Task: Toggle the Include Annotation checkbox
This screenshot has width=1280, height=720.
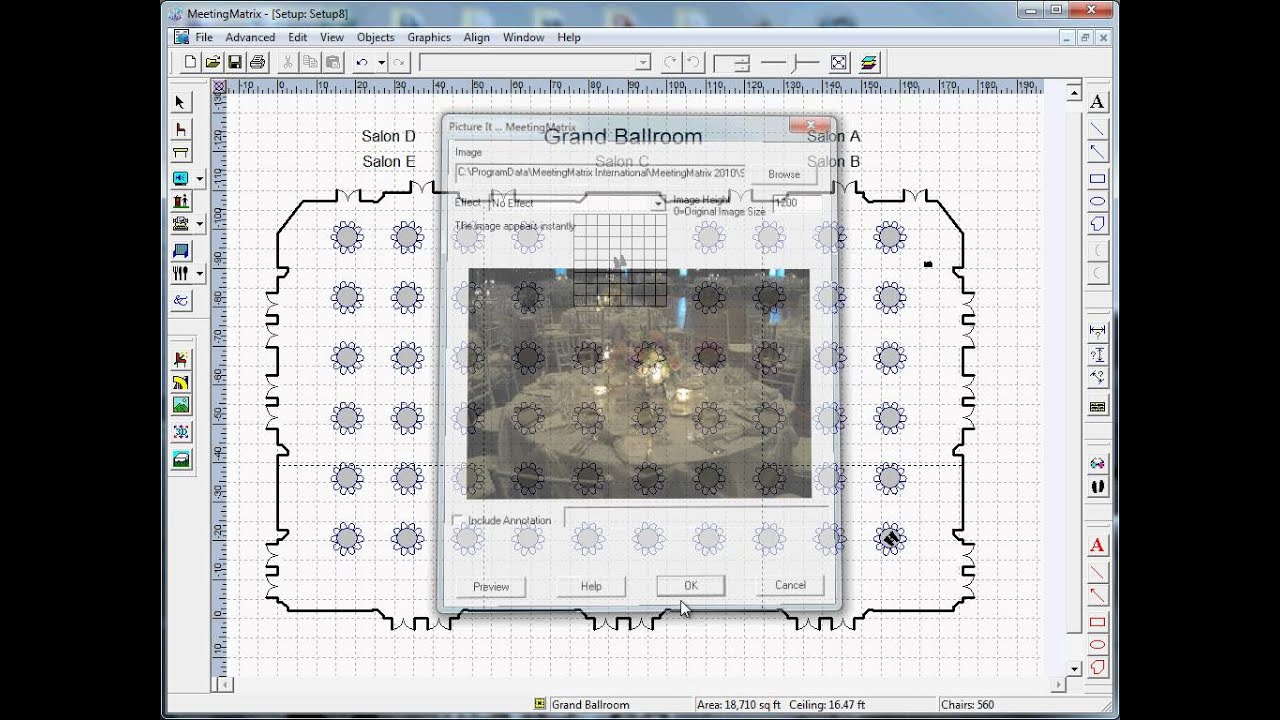Action: pyautogui.click(x=458, y=521)
